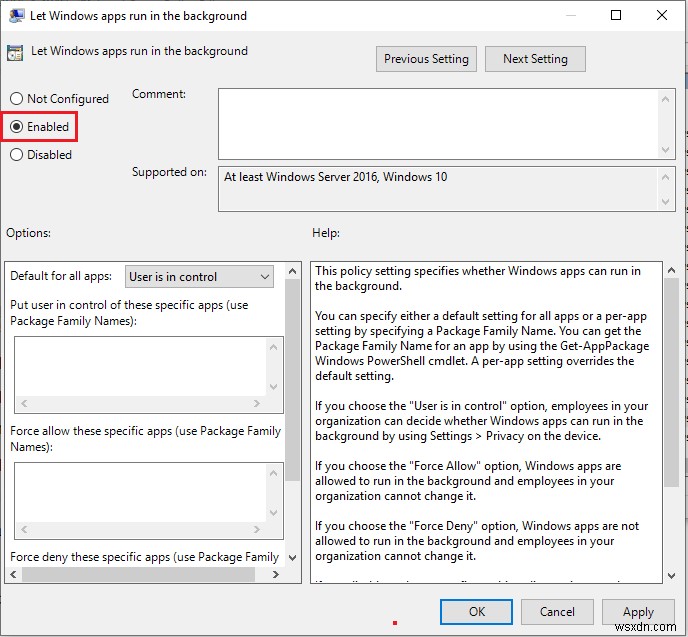
Task: Click Options pane scroll down arrow
Action: coord(293,558)
